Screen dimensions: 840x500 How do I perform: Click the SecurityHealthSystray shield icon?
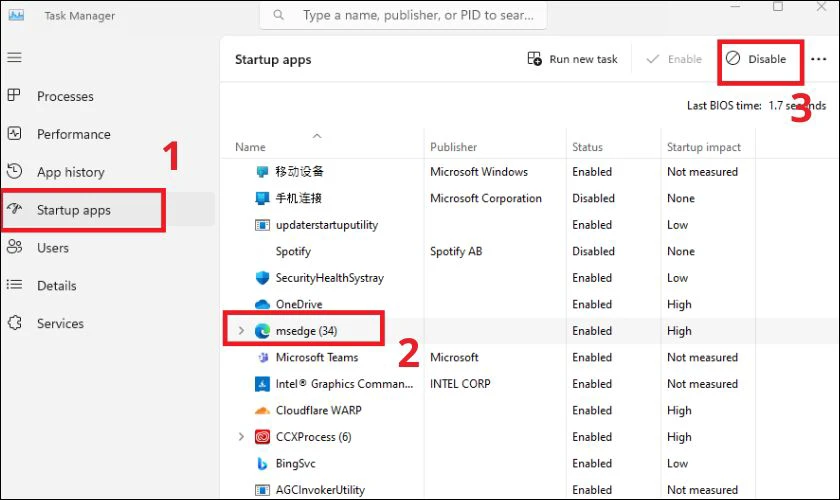pyautogui.click(x=262, y=278)
